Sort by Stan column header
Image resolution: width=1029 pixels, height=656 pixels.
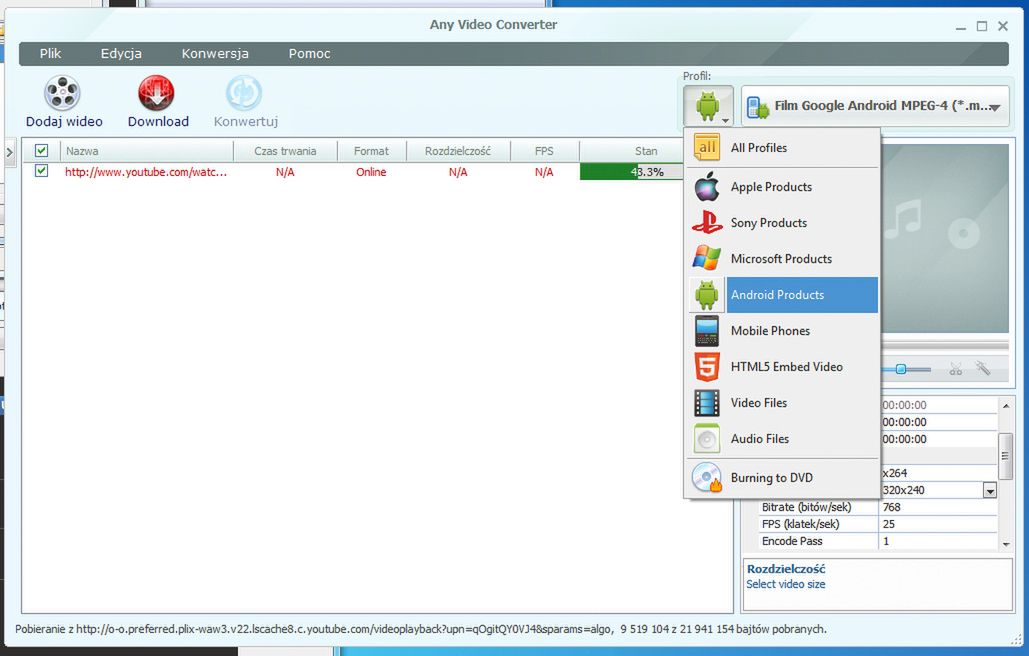coord(631,151)
